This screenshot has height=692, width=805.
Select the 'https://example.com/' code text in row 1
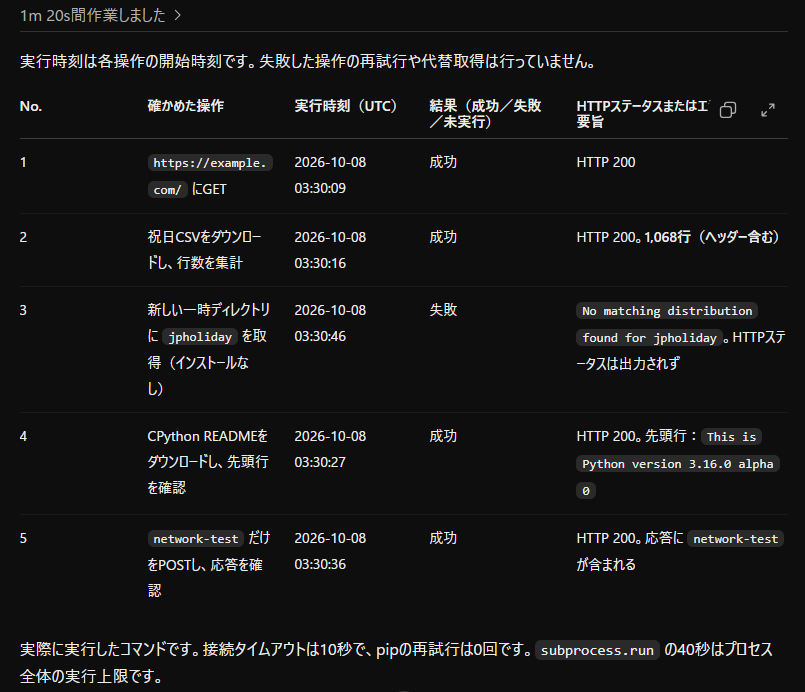point(210,176)
